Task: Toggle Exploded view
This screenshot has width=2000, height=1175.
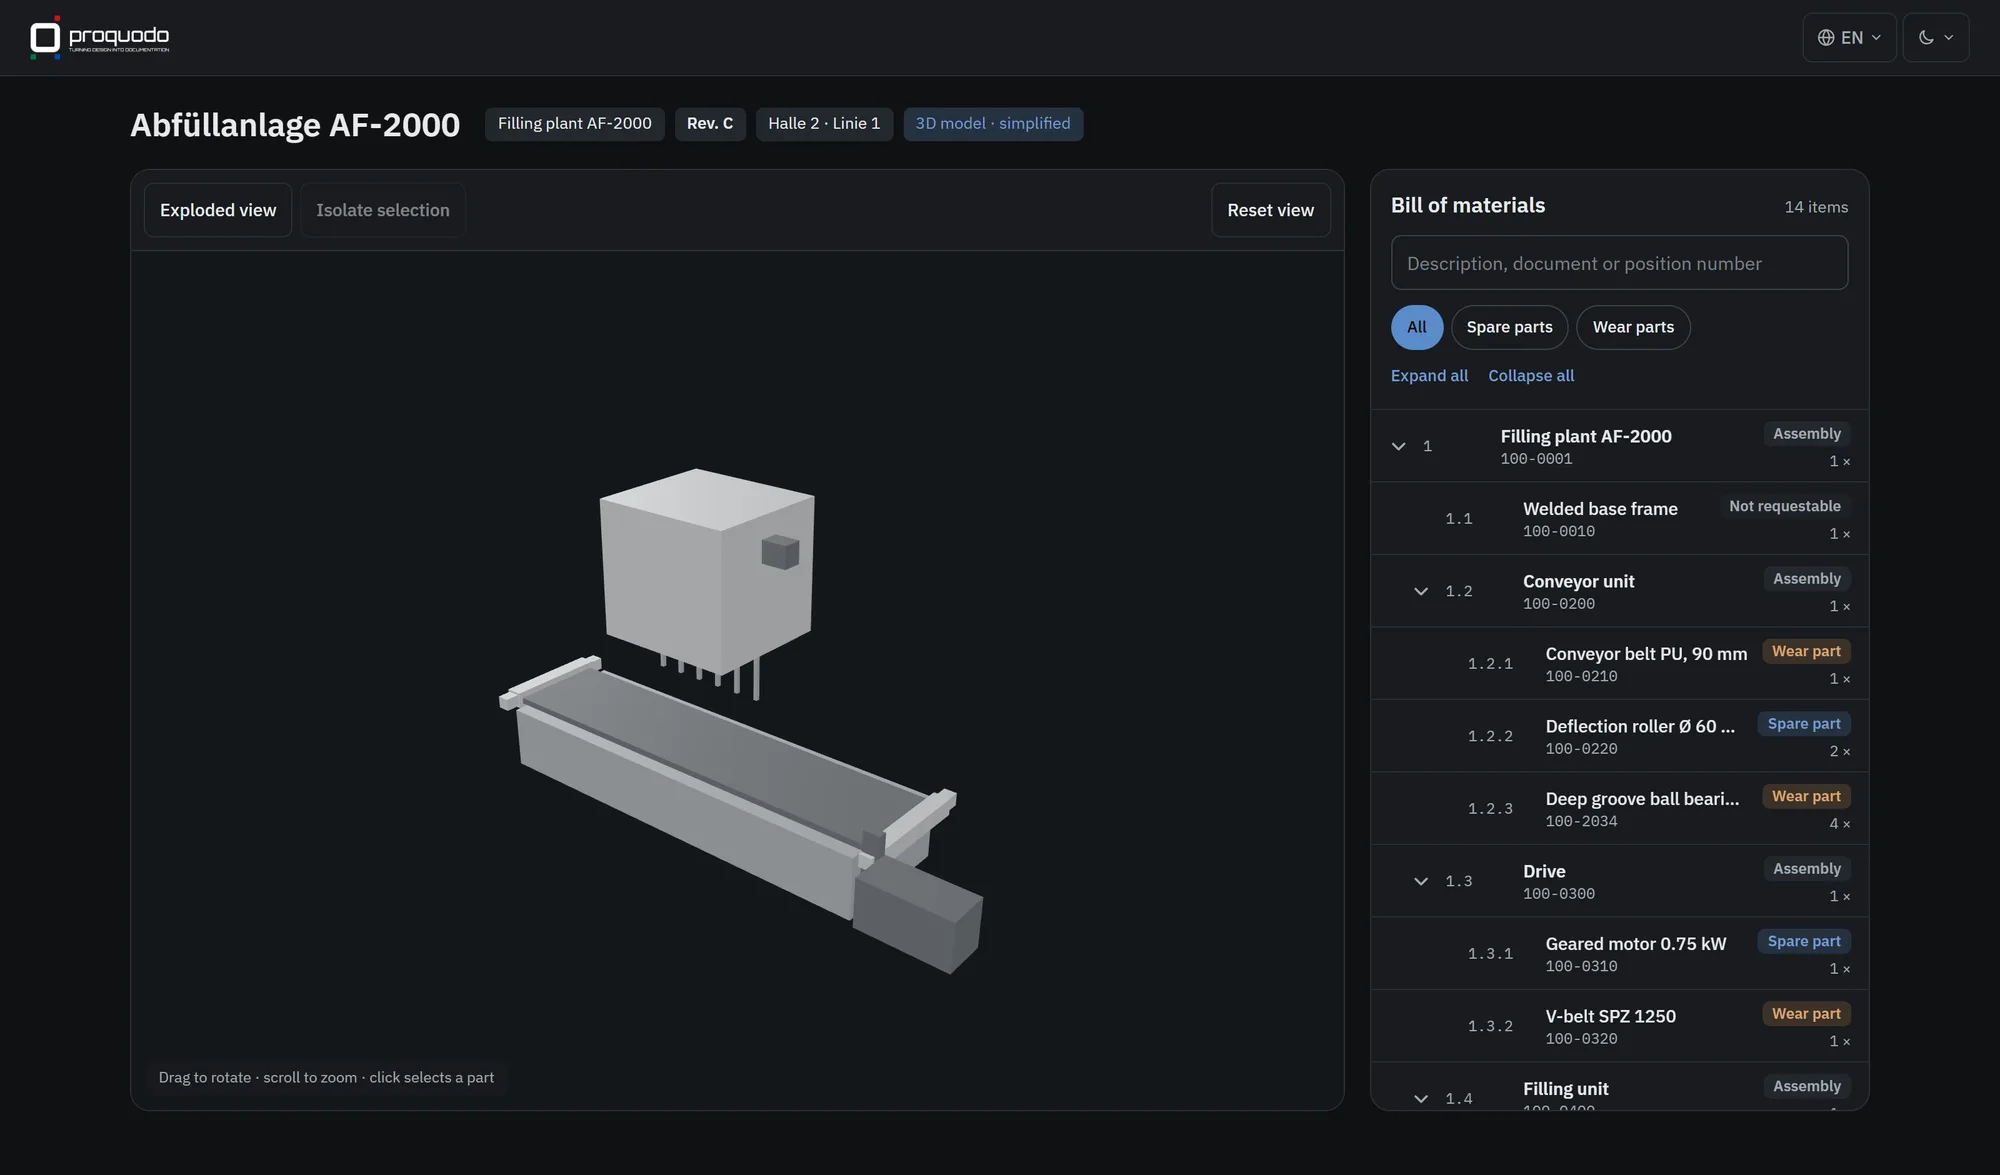Action: pos(218,210)
